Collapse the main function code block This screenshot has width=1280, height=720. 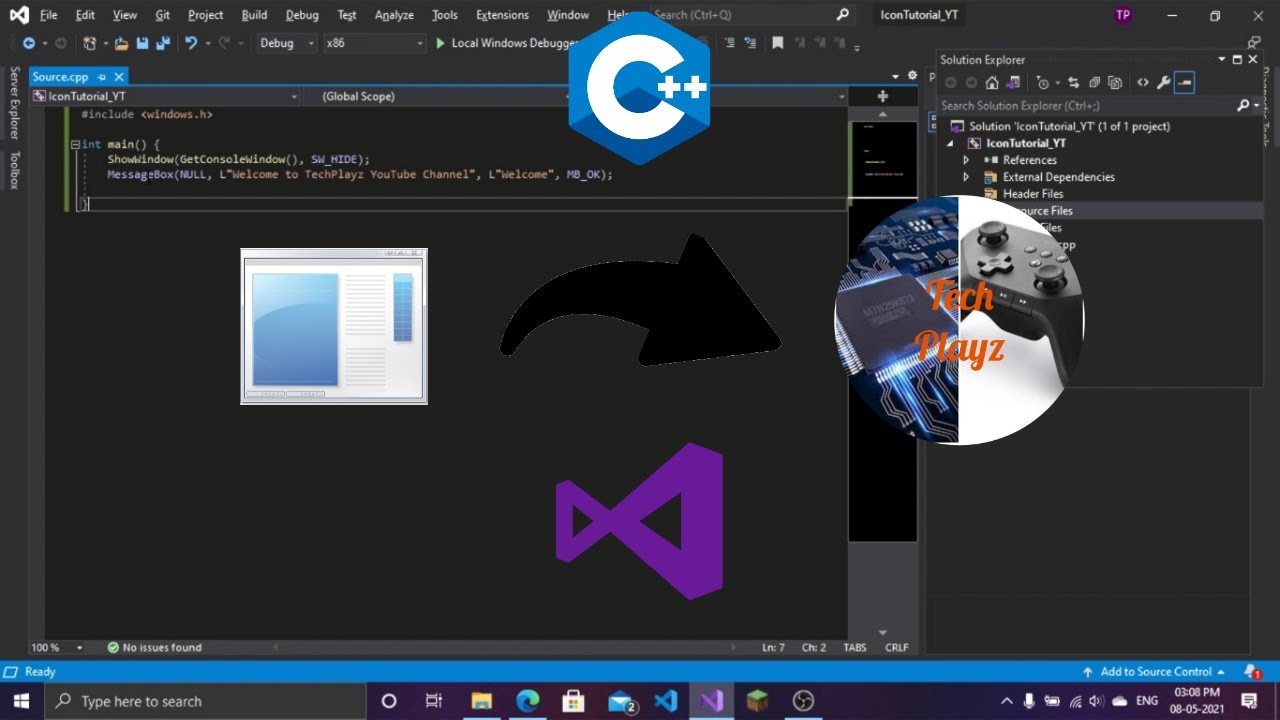[x=75, y=145]
